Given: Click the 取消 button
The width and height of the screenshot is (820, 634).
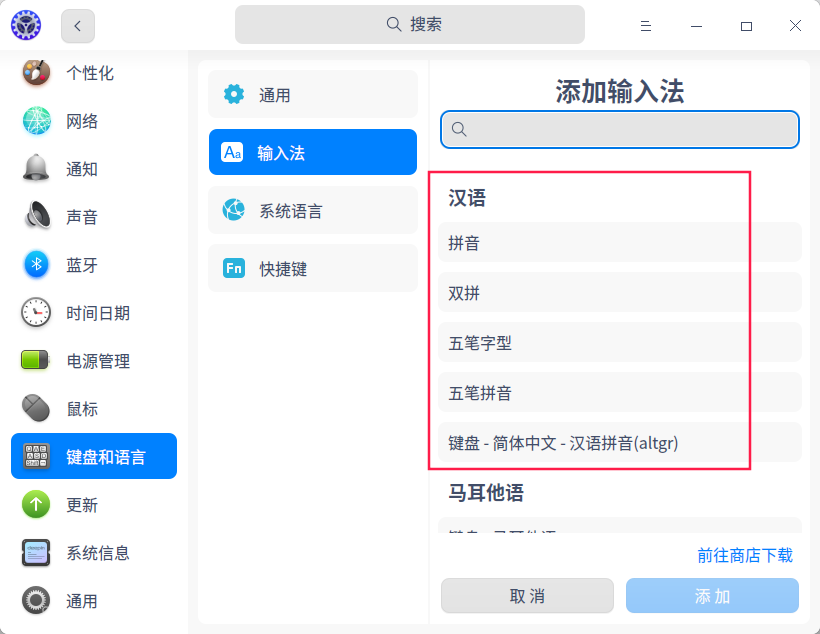Looking at the screenshot, I should (528, 596).
